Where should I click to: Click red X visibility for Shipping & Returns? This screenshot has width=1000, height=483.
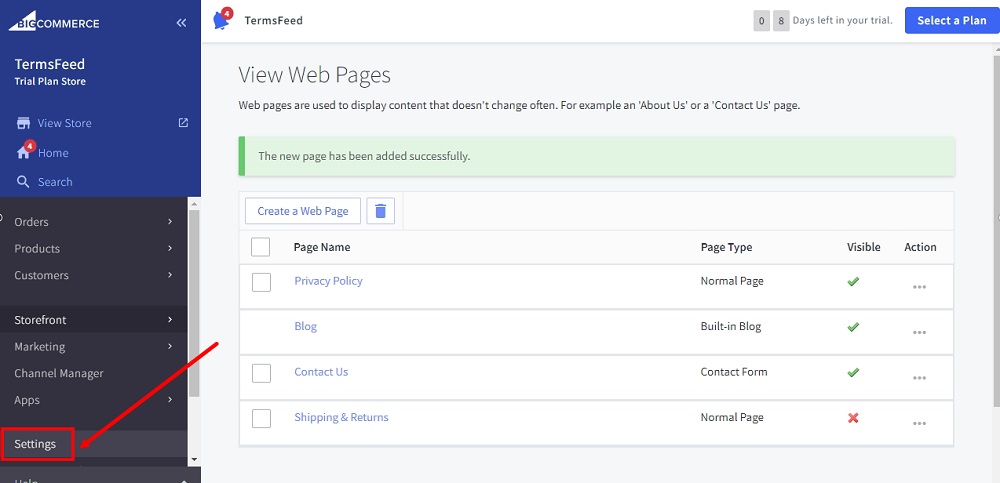(x=853, y=418)
